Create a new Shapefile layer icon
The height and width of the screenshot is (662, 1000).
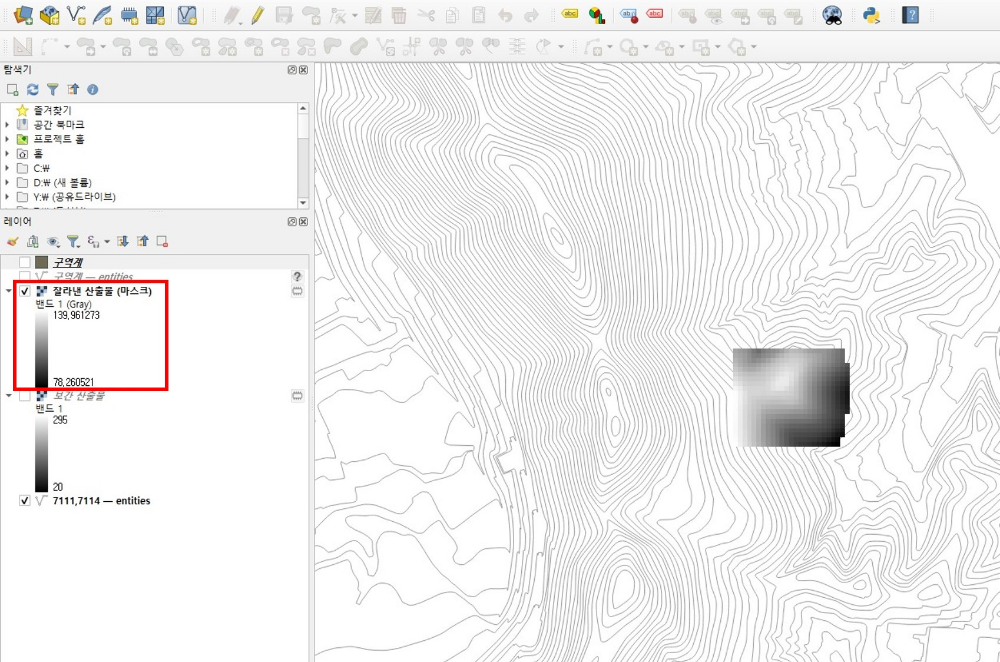tap(76, 15)
